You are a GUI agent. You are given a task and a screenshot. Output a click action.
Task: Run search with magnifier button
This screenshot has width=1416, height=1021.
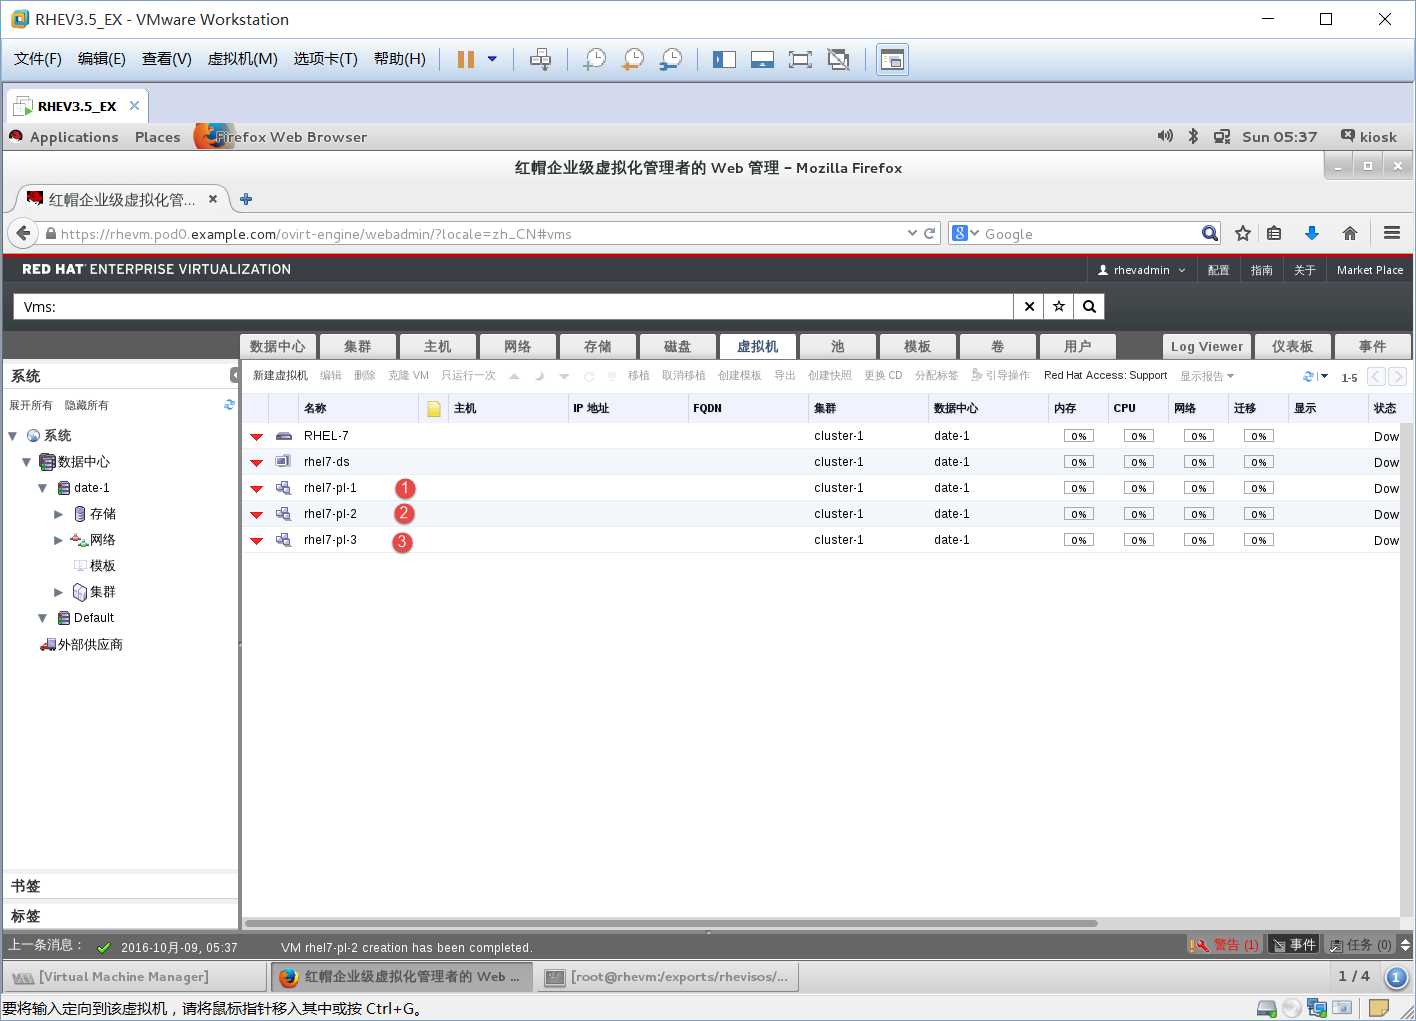(x=1089, y=307)
